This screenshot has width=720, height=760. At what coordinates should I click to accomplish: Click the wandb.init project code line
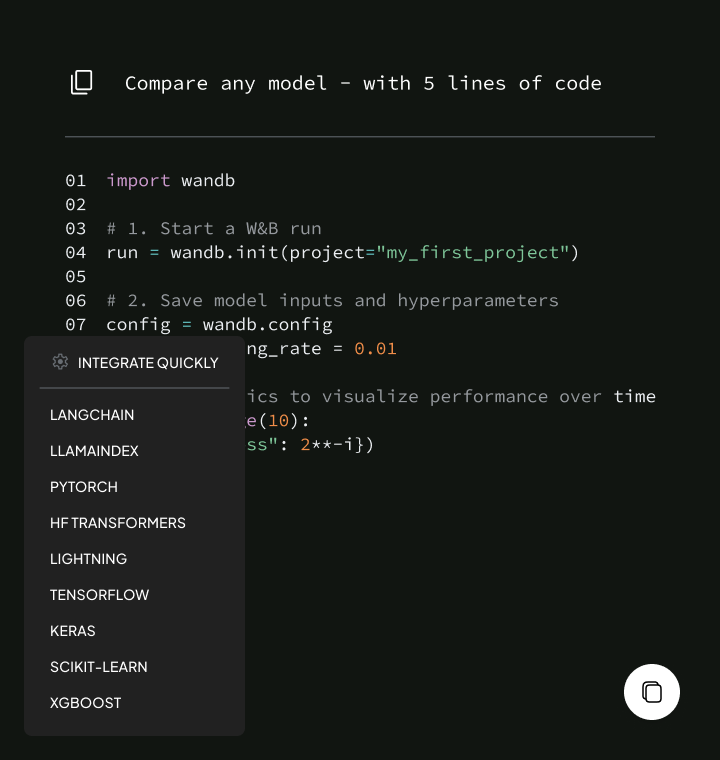click(x=342, y=253)
